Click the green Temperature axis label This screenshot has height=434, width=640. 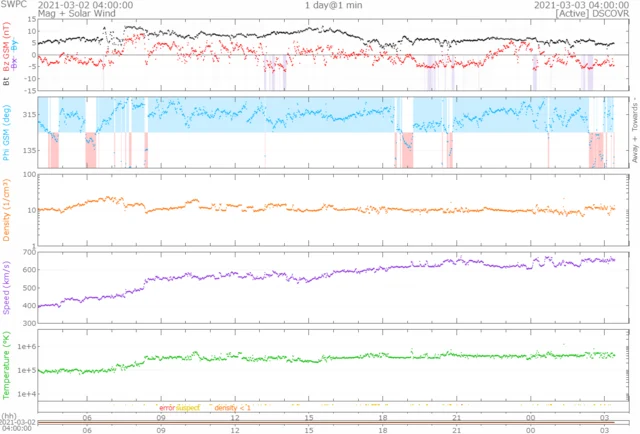(x=9, y=370)
